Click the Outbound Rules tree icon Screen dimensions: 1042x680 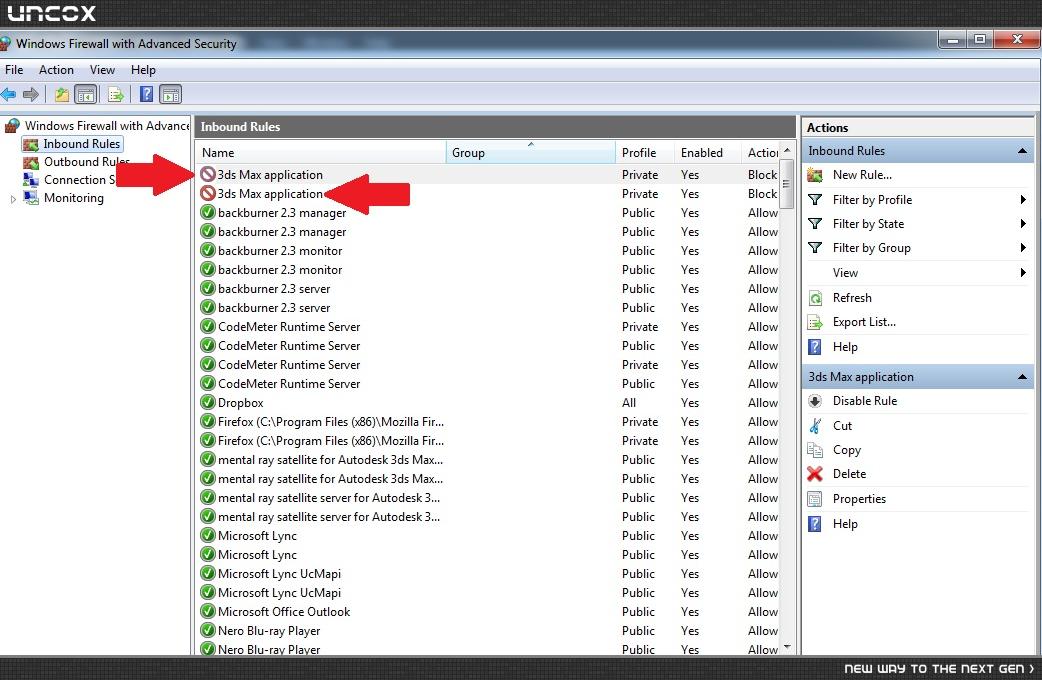pos(31,162)
